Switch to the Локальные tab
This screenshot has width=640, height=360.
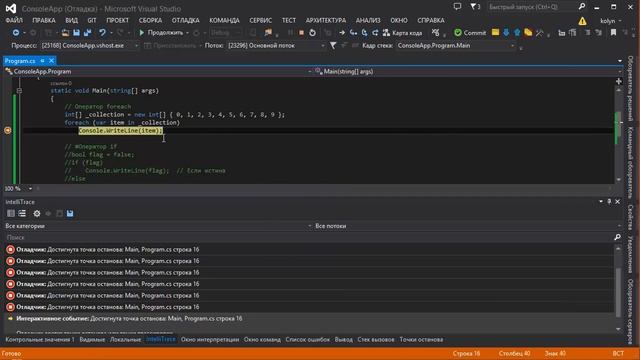coord(125,340)
